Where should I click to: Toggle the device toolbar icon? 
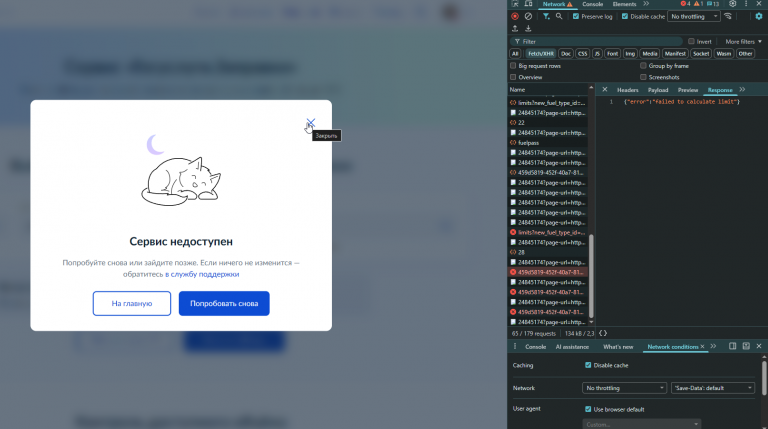(x=528, y=4)
